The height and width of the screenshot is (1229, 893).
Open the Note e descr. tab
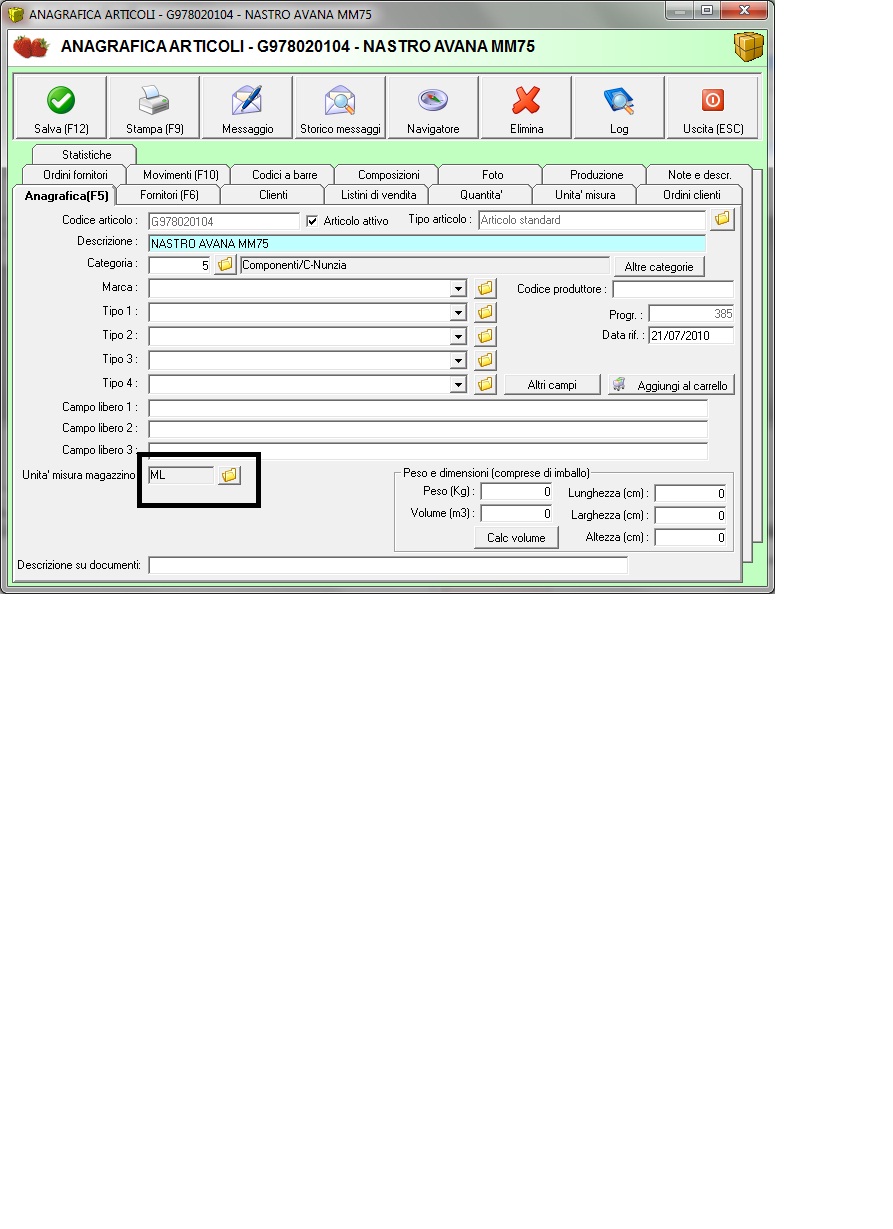tap(699, 175)
